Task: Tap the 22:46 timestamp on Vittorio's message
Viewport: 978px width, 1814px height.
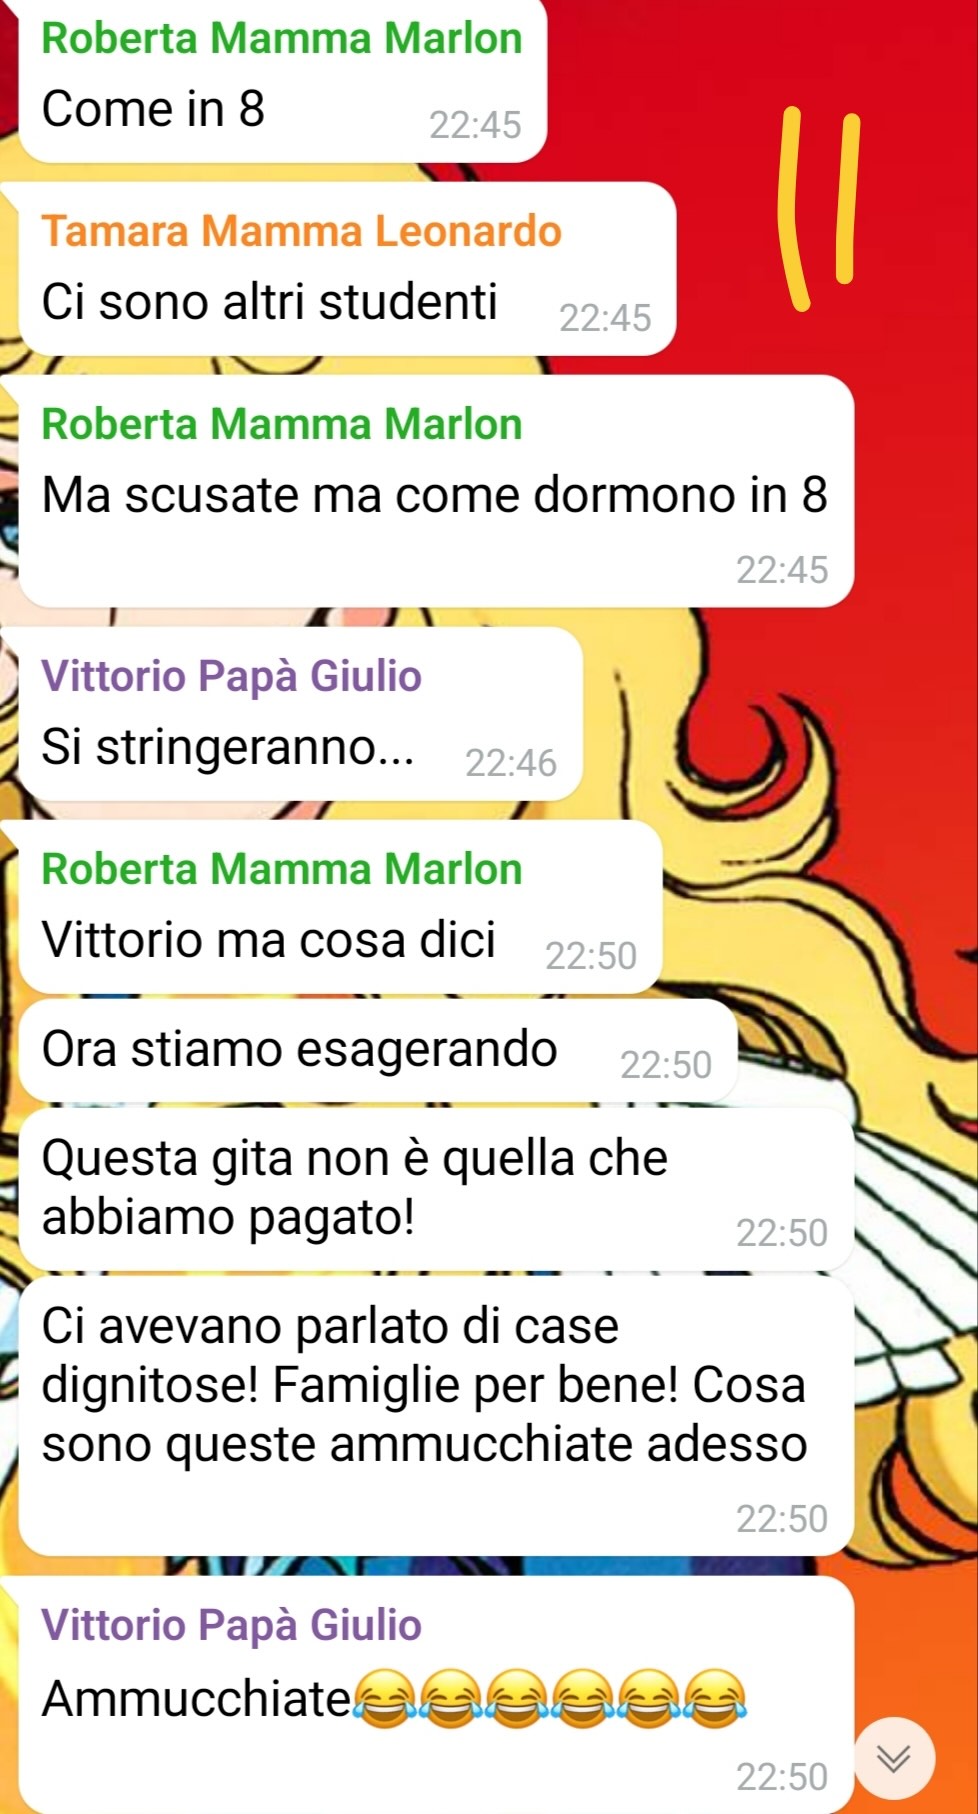Action: pos(510,763)
